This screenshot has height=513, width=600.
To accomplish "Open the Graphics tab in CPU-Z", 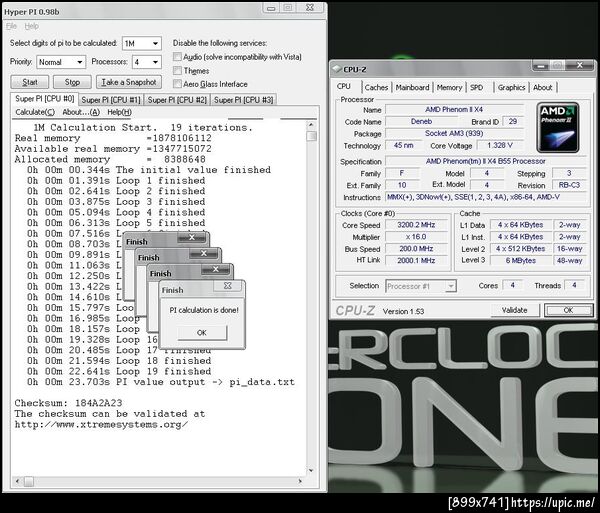I will tap(511, 88).
